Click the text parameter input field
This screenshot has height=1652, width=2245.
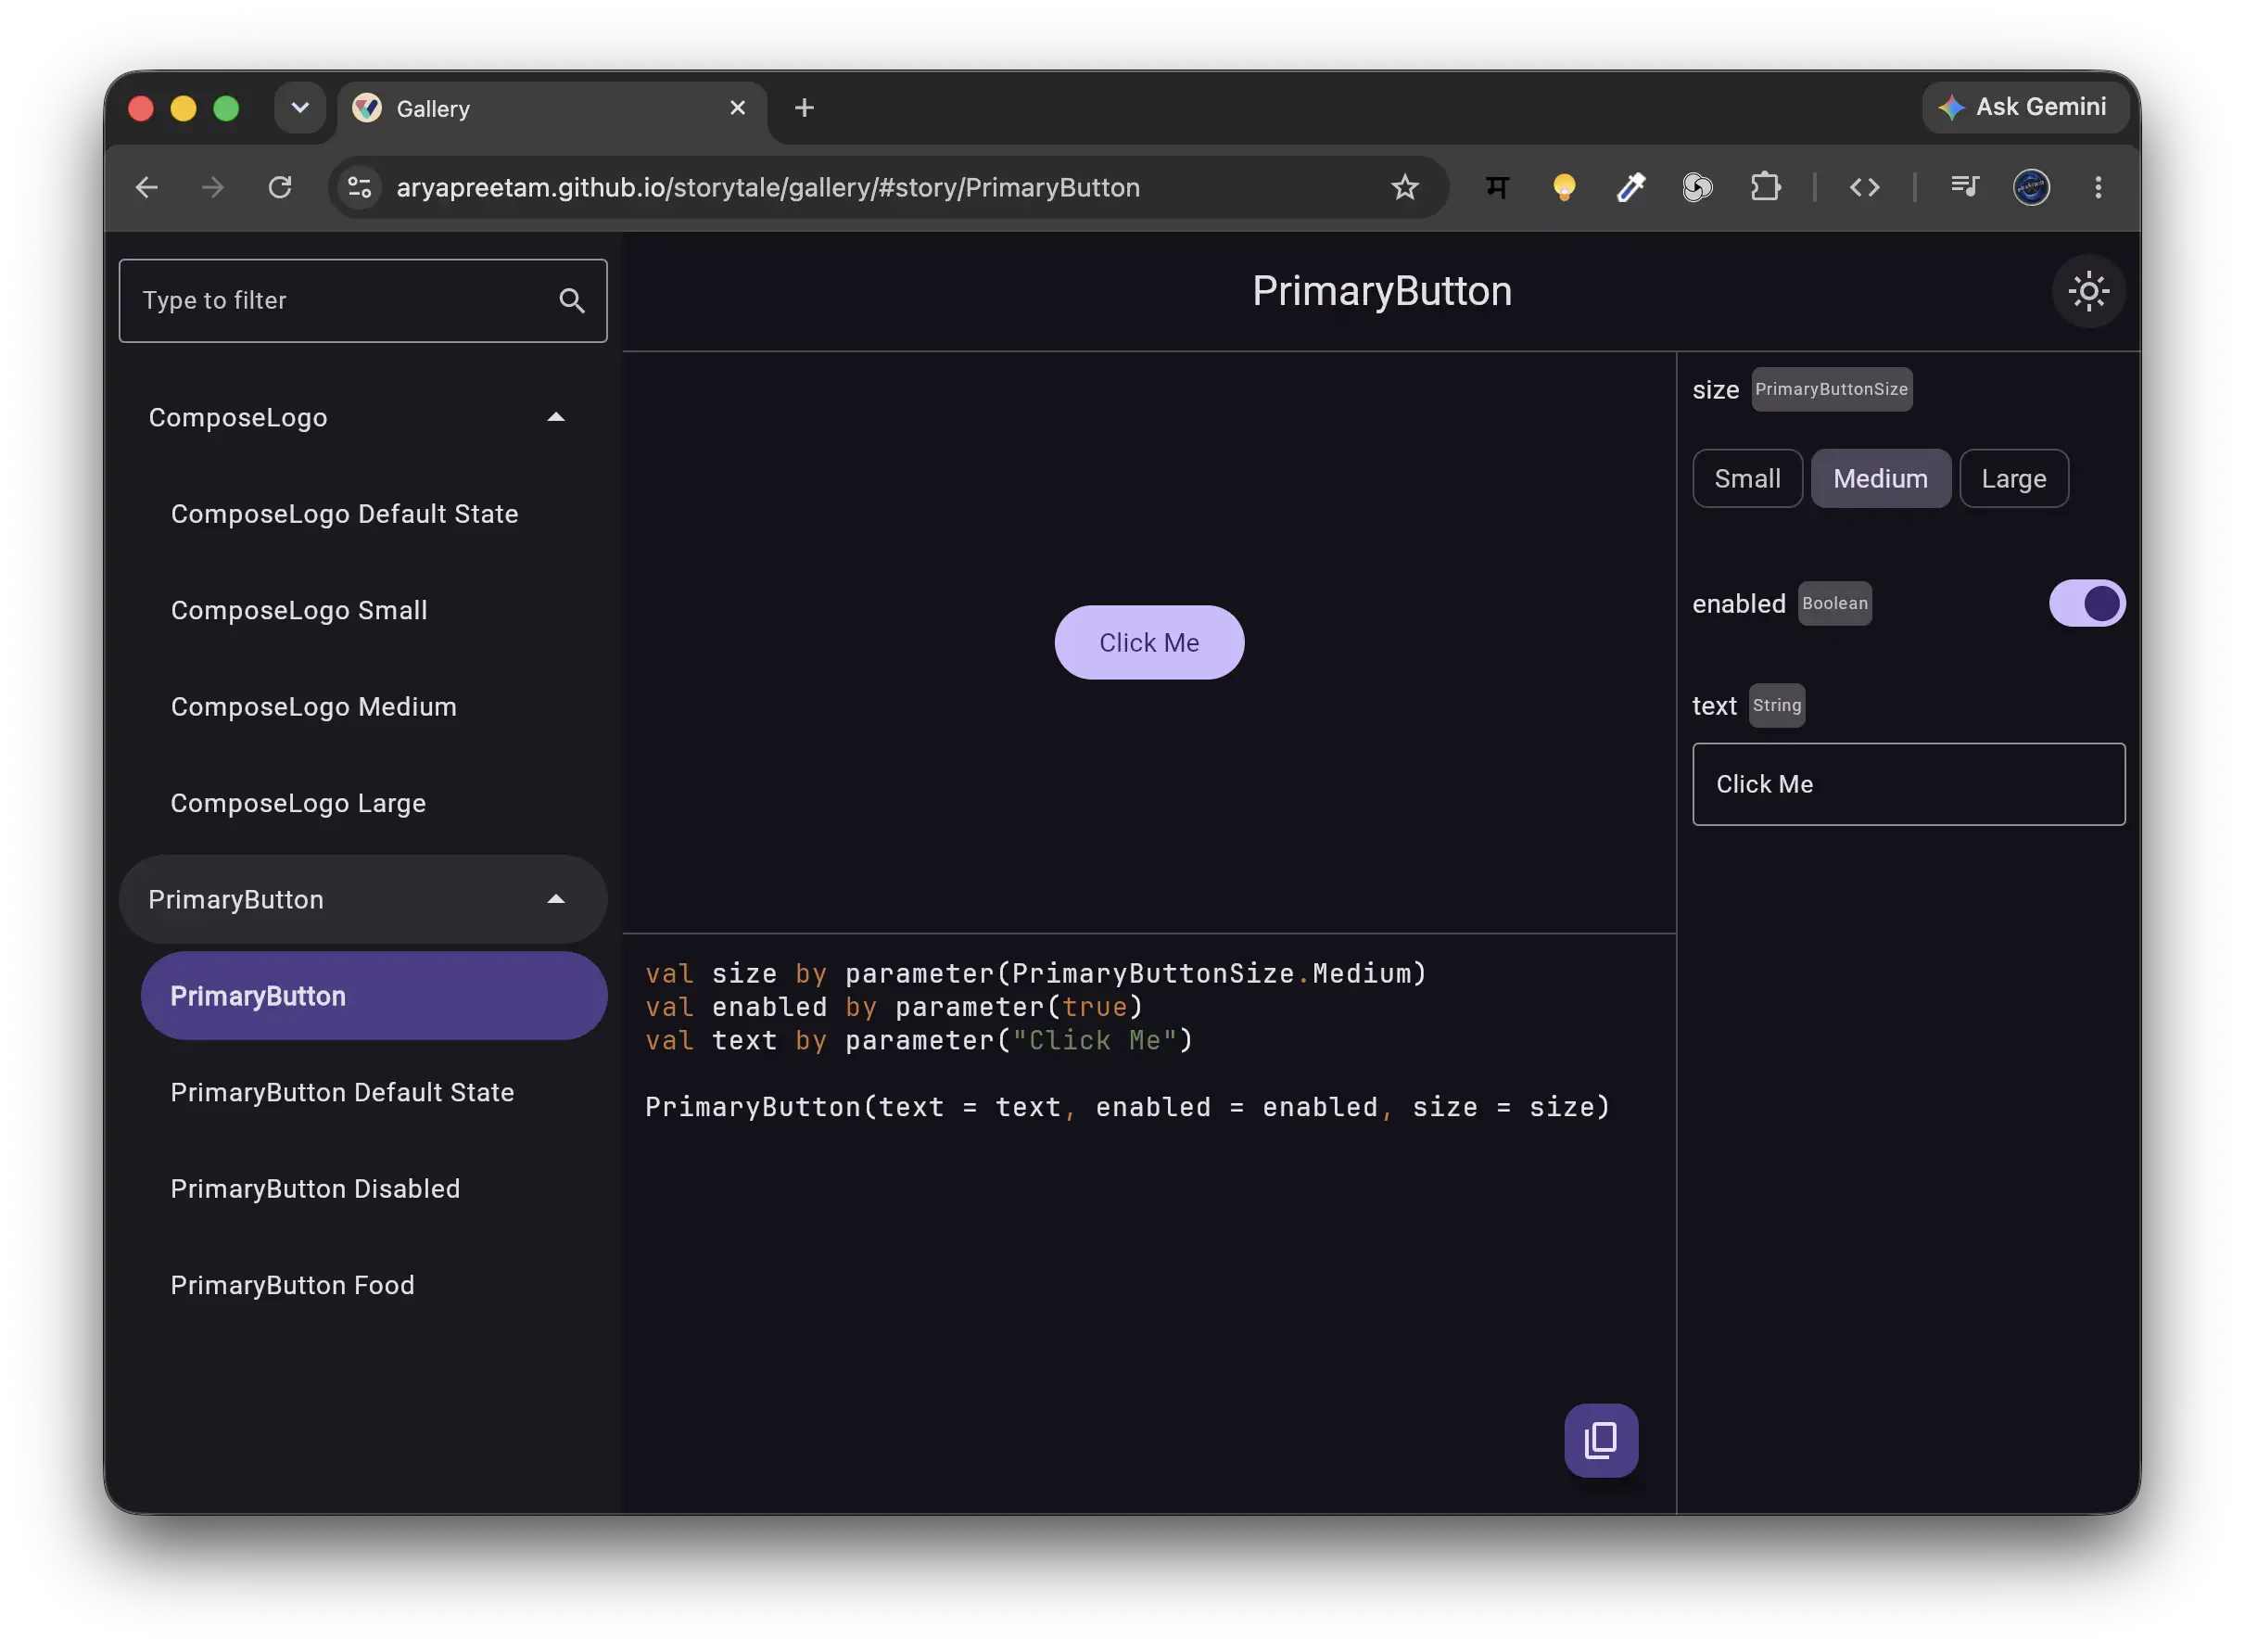1908,784
